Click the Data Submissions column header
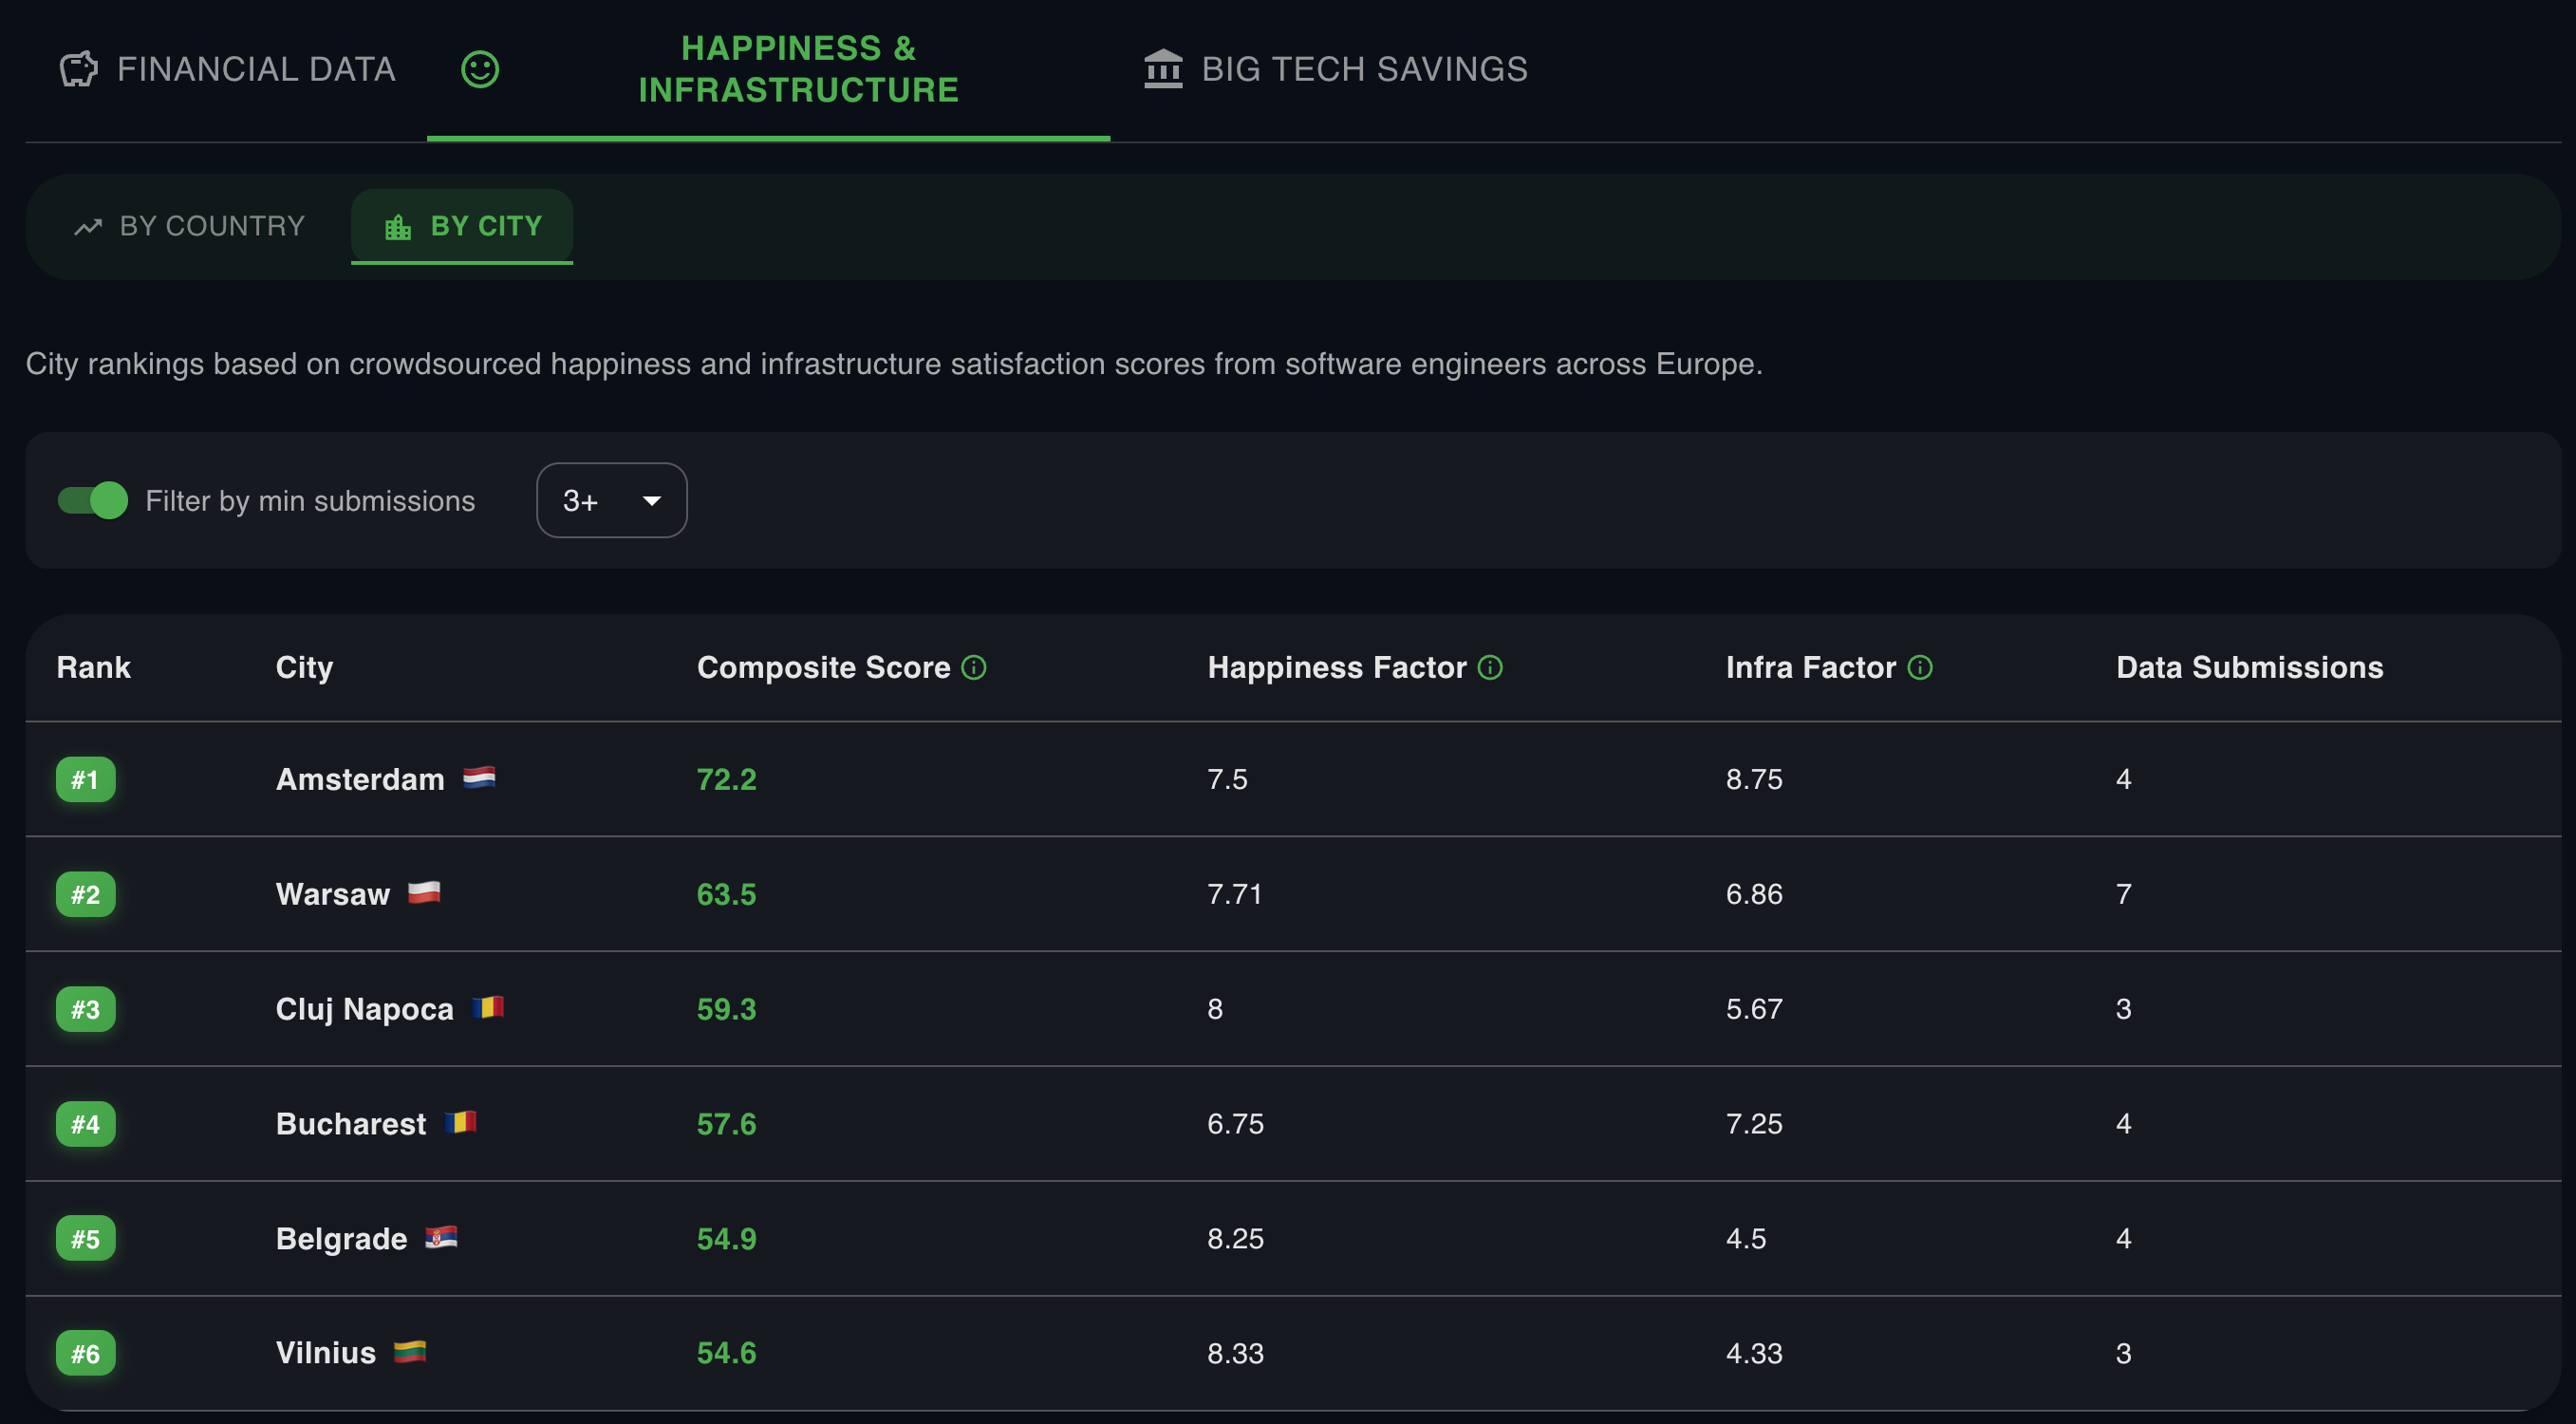This screenshot has width=2576, height=1424. click(x=2249, y=667)
